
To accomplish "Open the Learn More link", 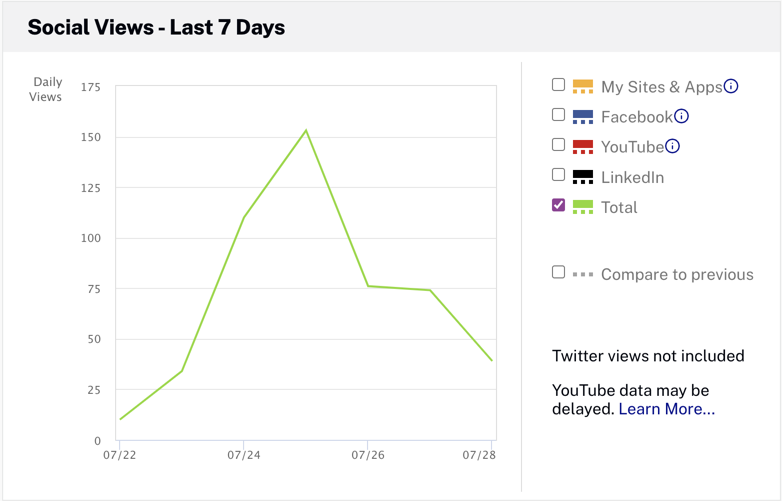I will tap(666, 409).
